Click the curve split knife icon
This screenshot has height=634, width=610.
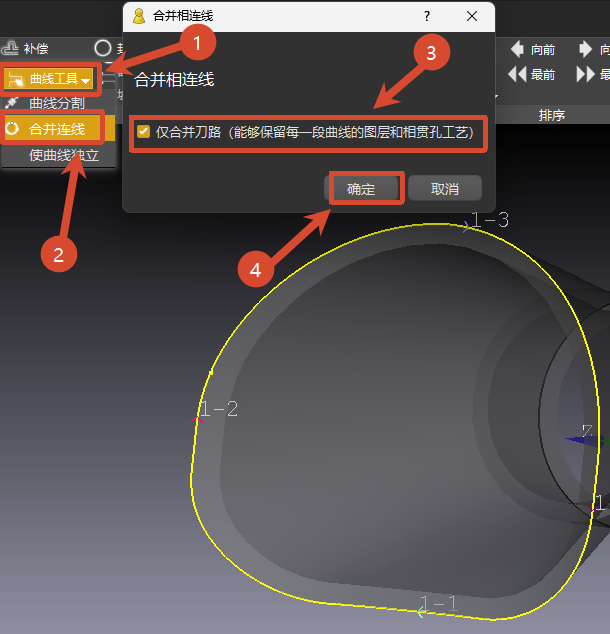[12, 102]
